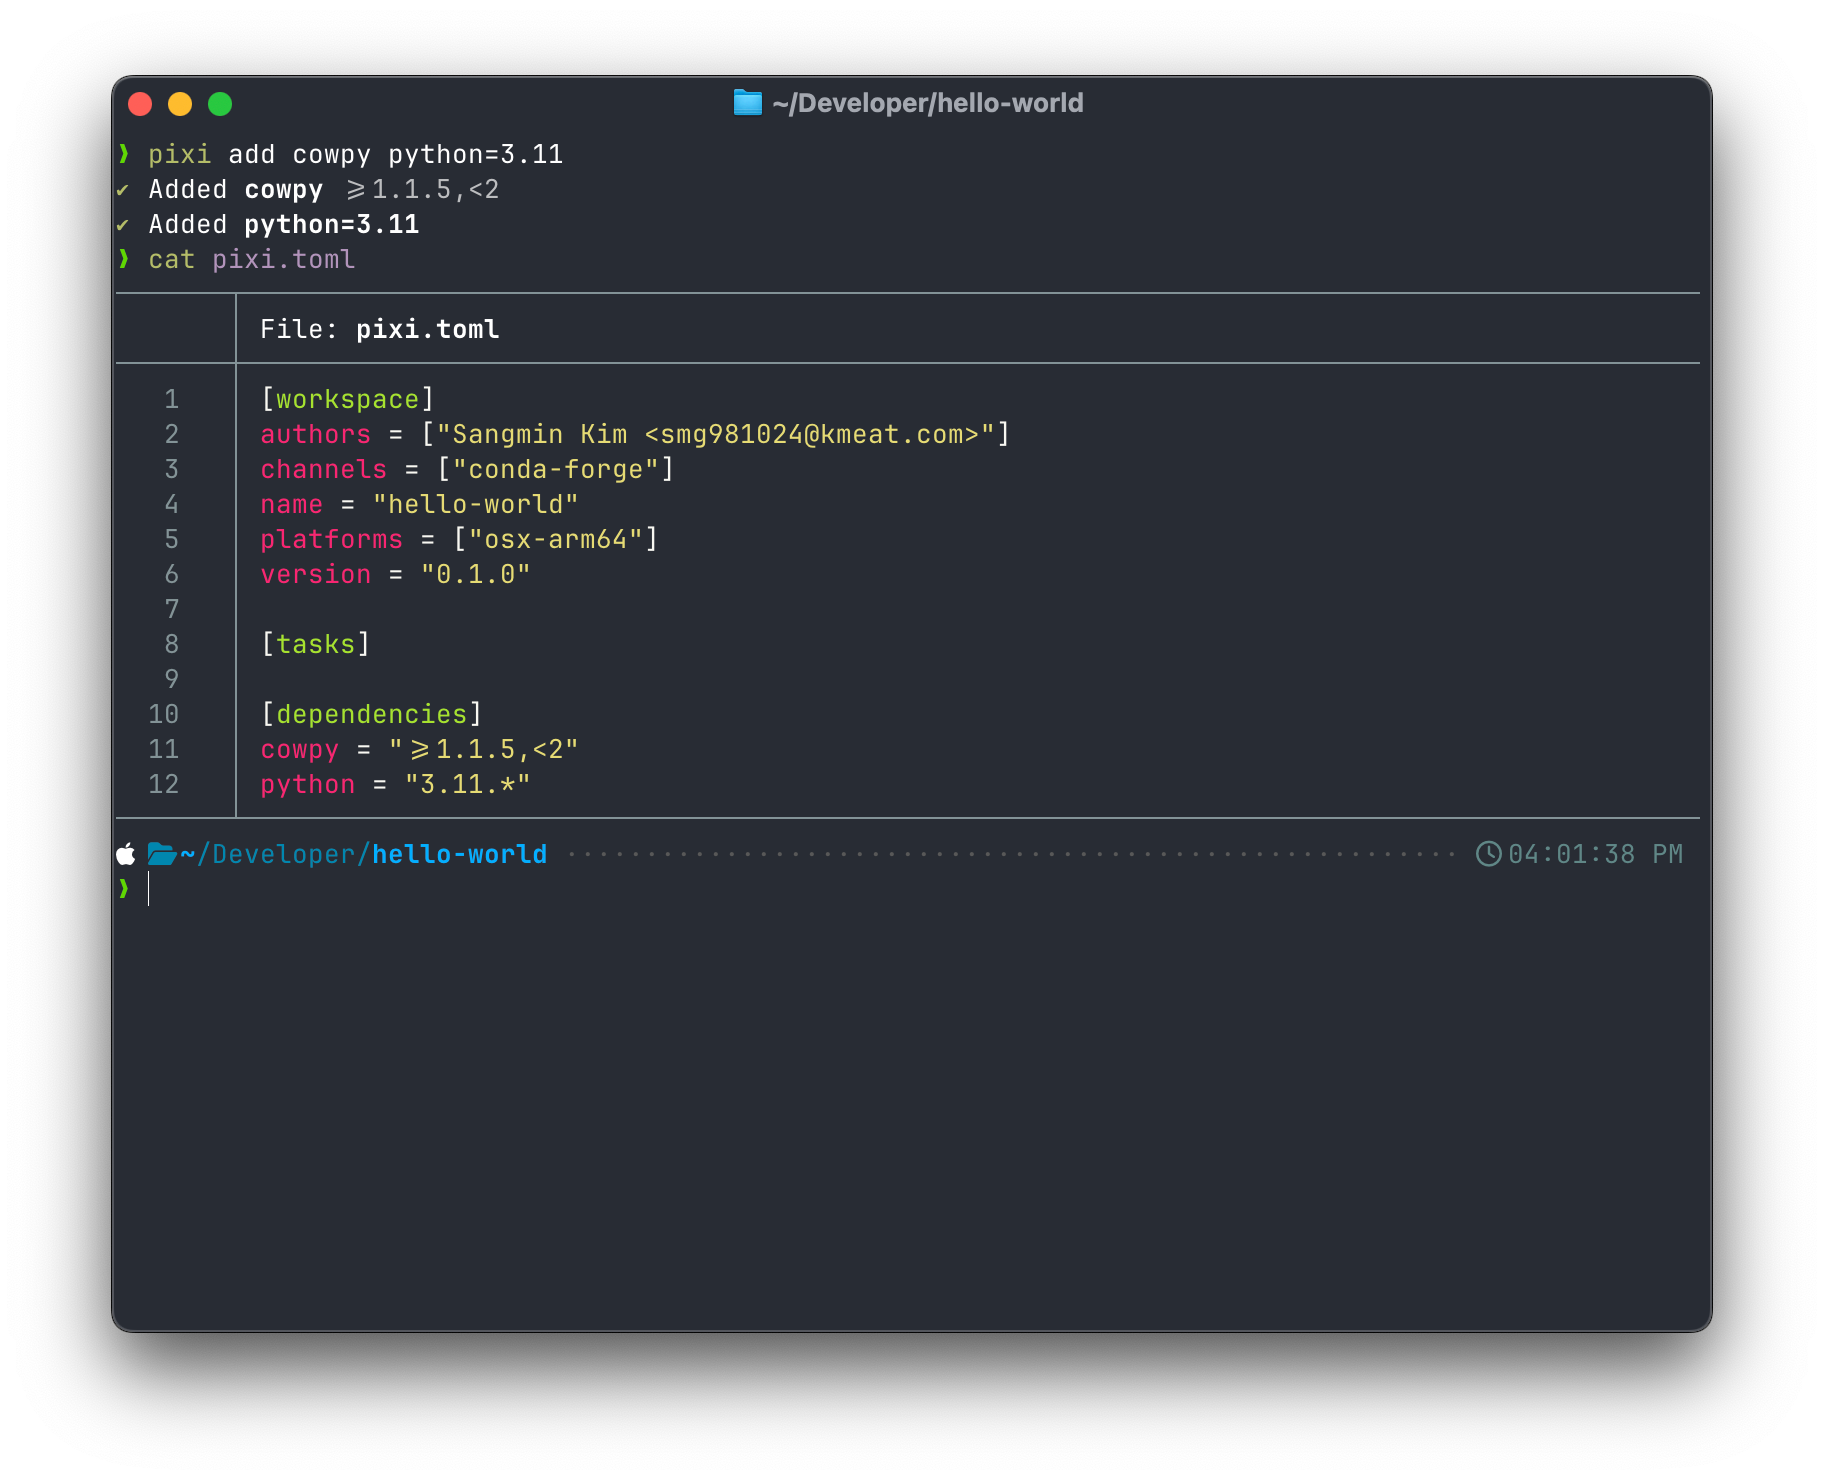1824x1480 pixels.
Task: Click the python = "3.11.*" line
Action: click(396, 785)
